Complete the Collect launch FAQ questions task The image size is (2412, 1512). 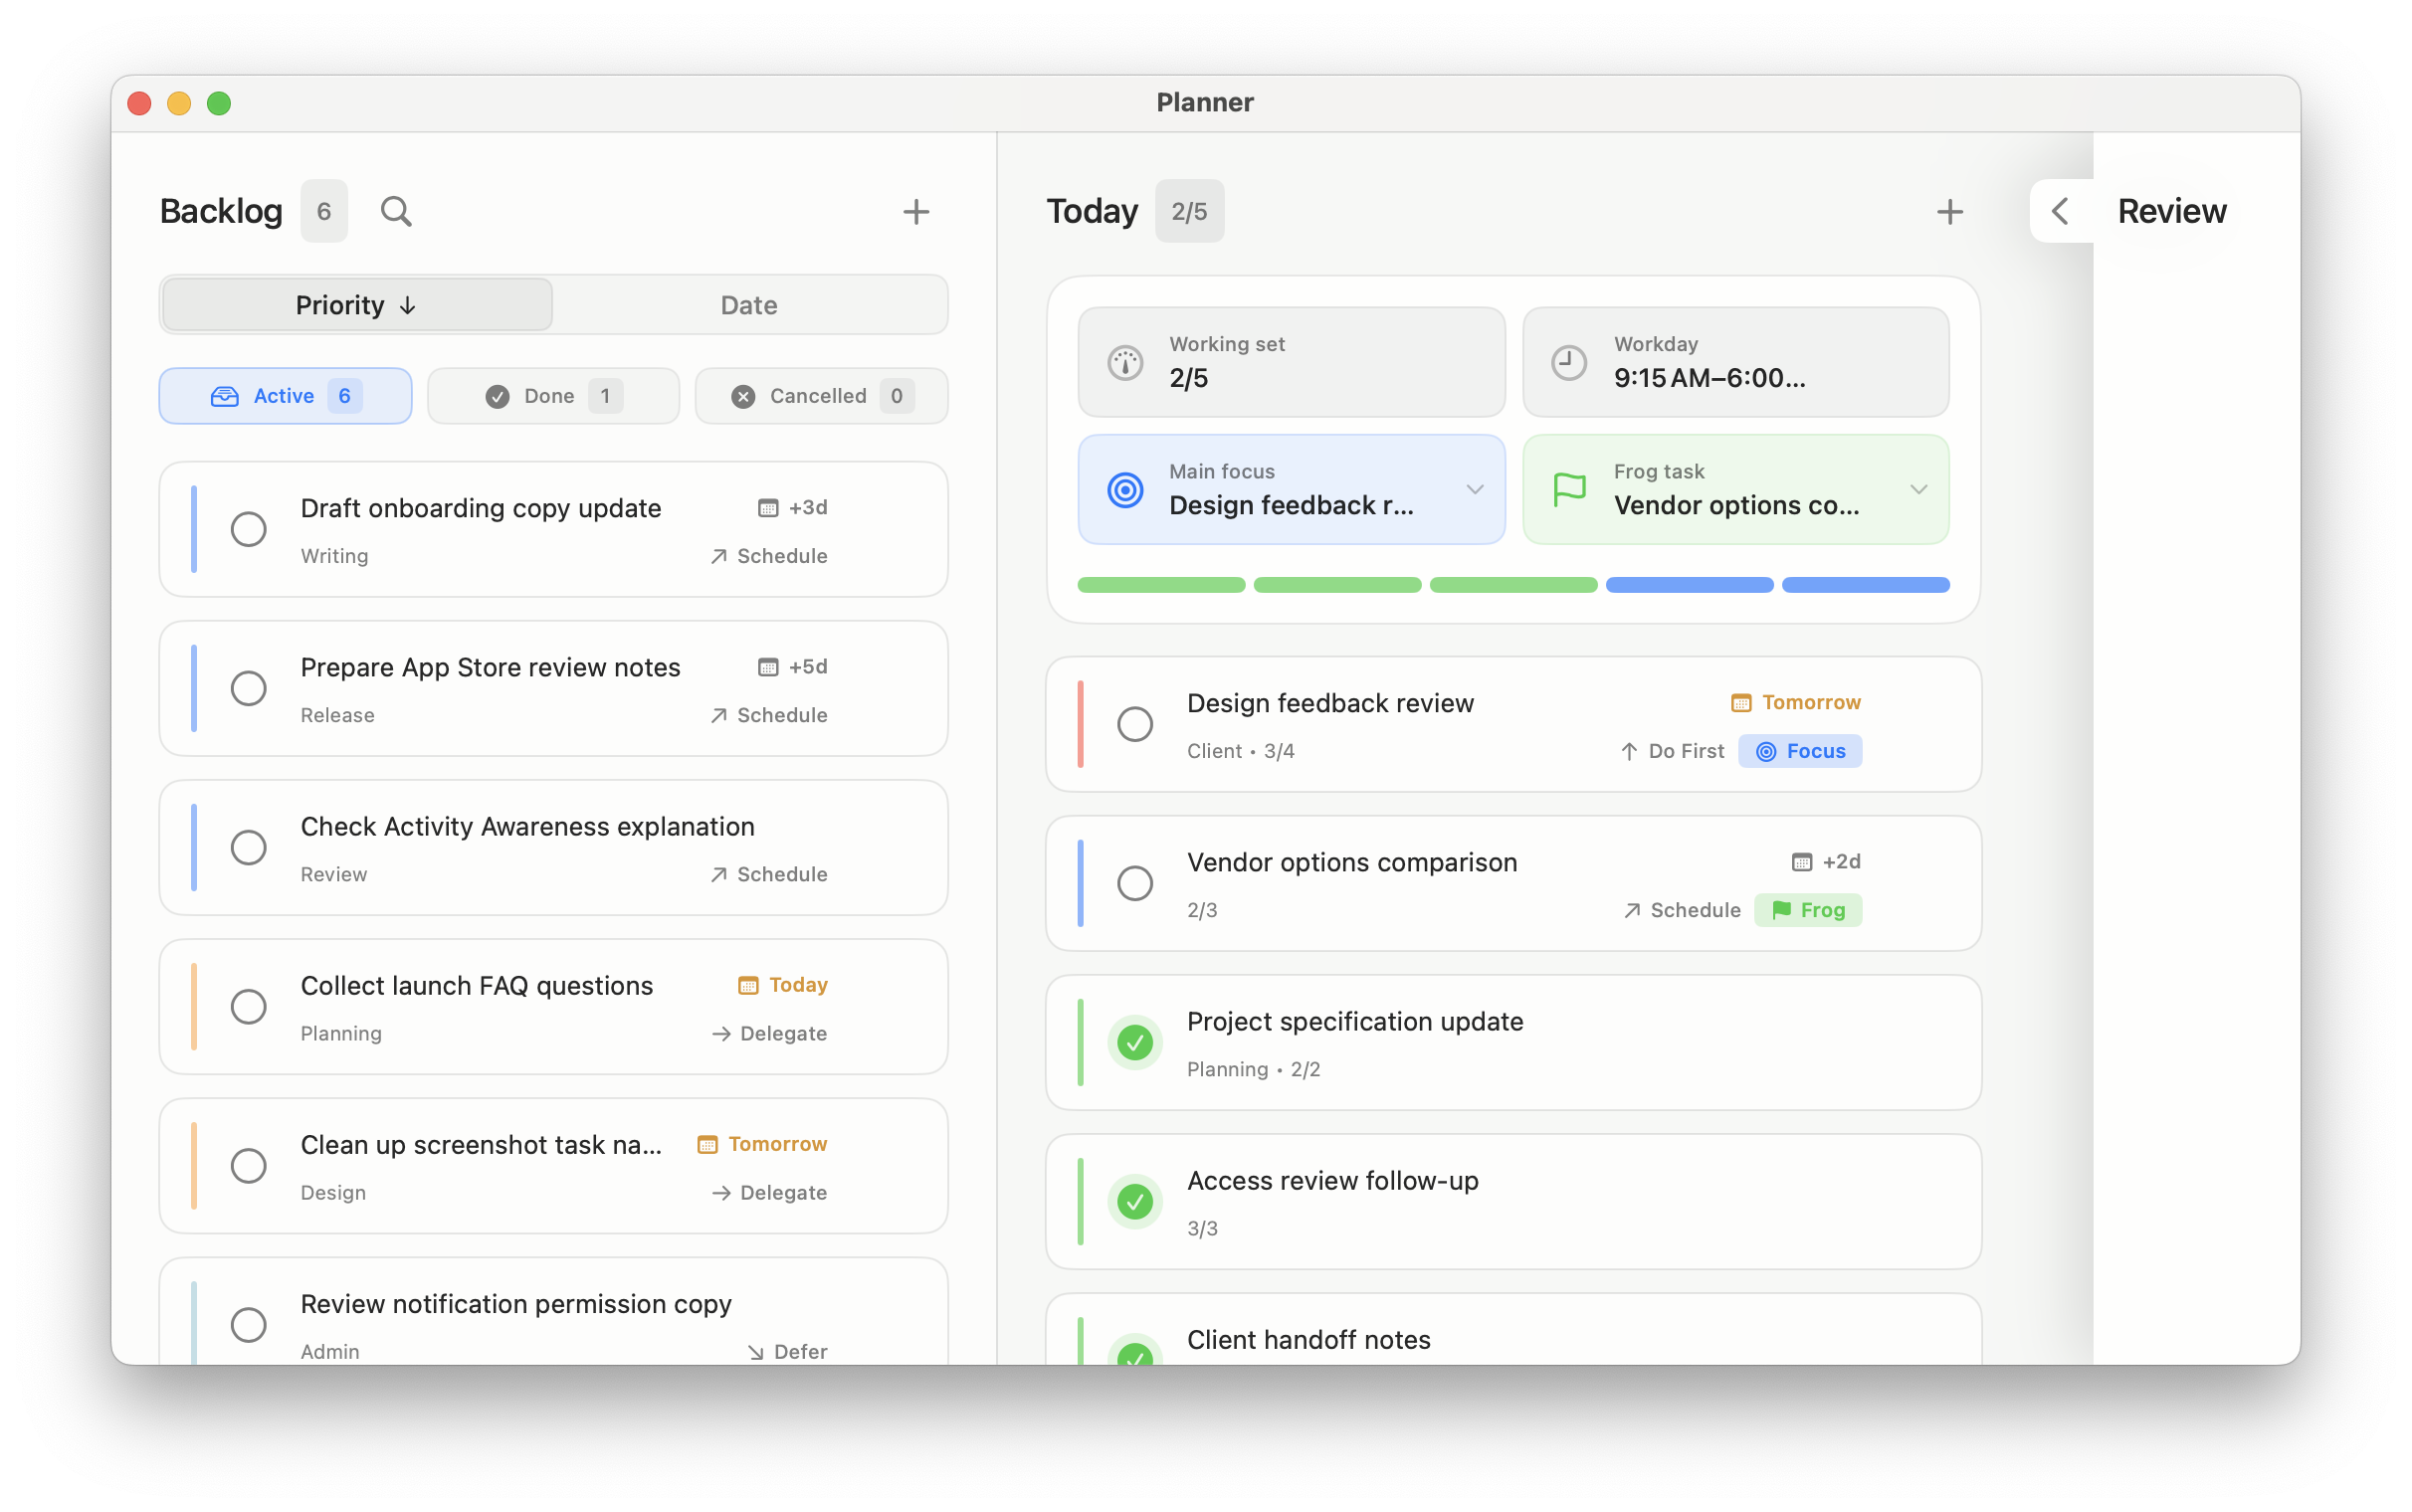(248, 1006)
